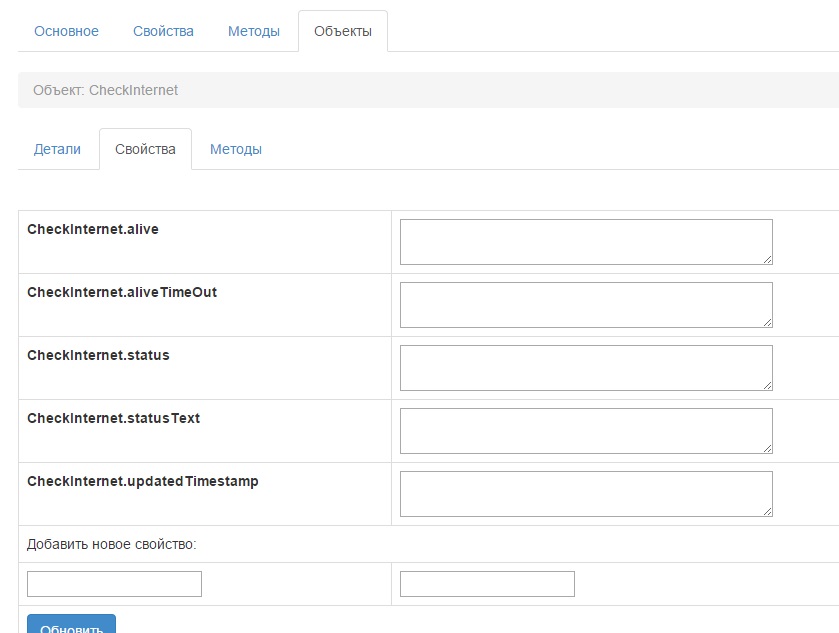Screen dimensions: 839x633
Task: Click the new property value input field
Action: point(487,584)
